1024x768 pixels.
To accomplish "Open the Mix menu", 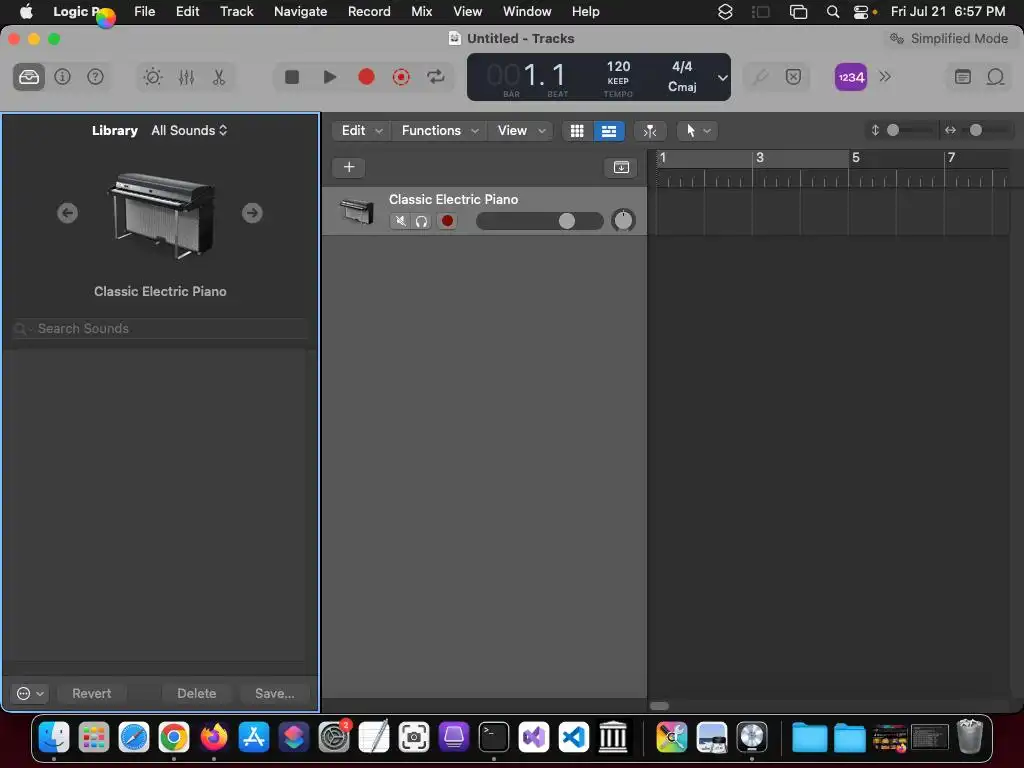I will tap(421, 11).
